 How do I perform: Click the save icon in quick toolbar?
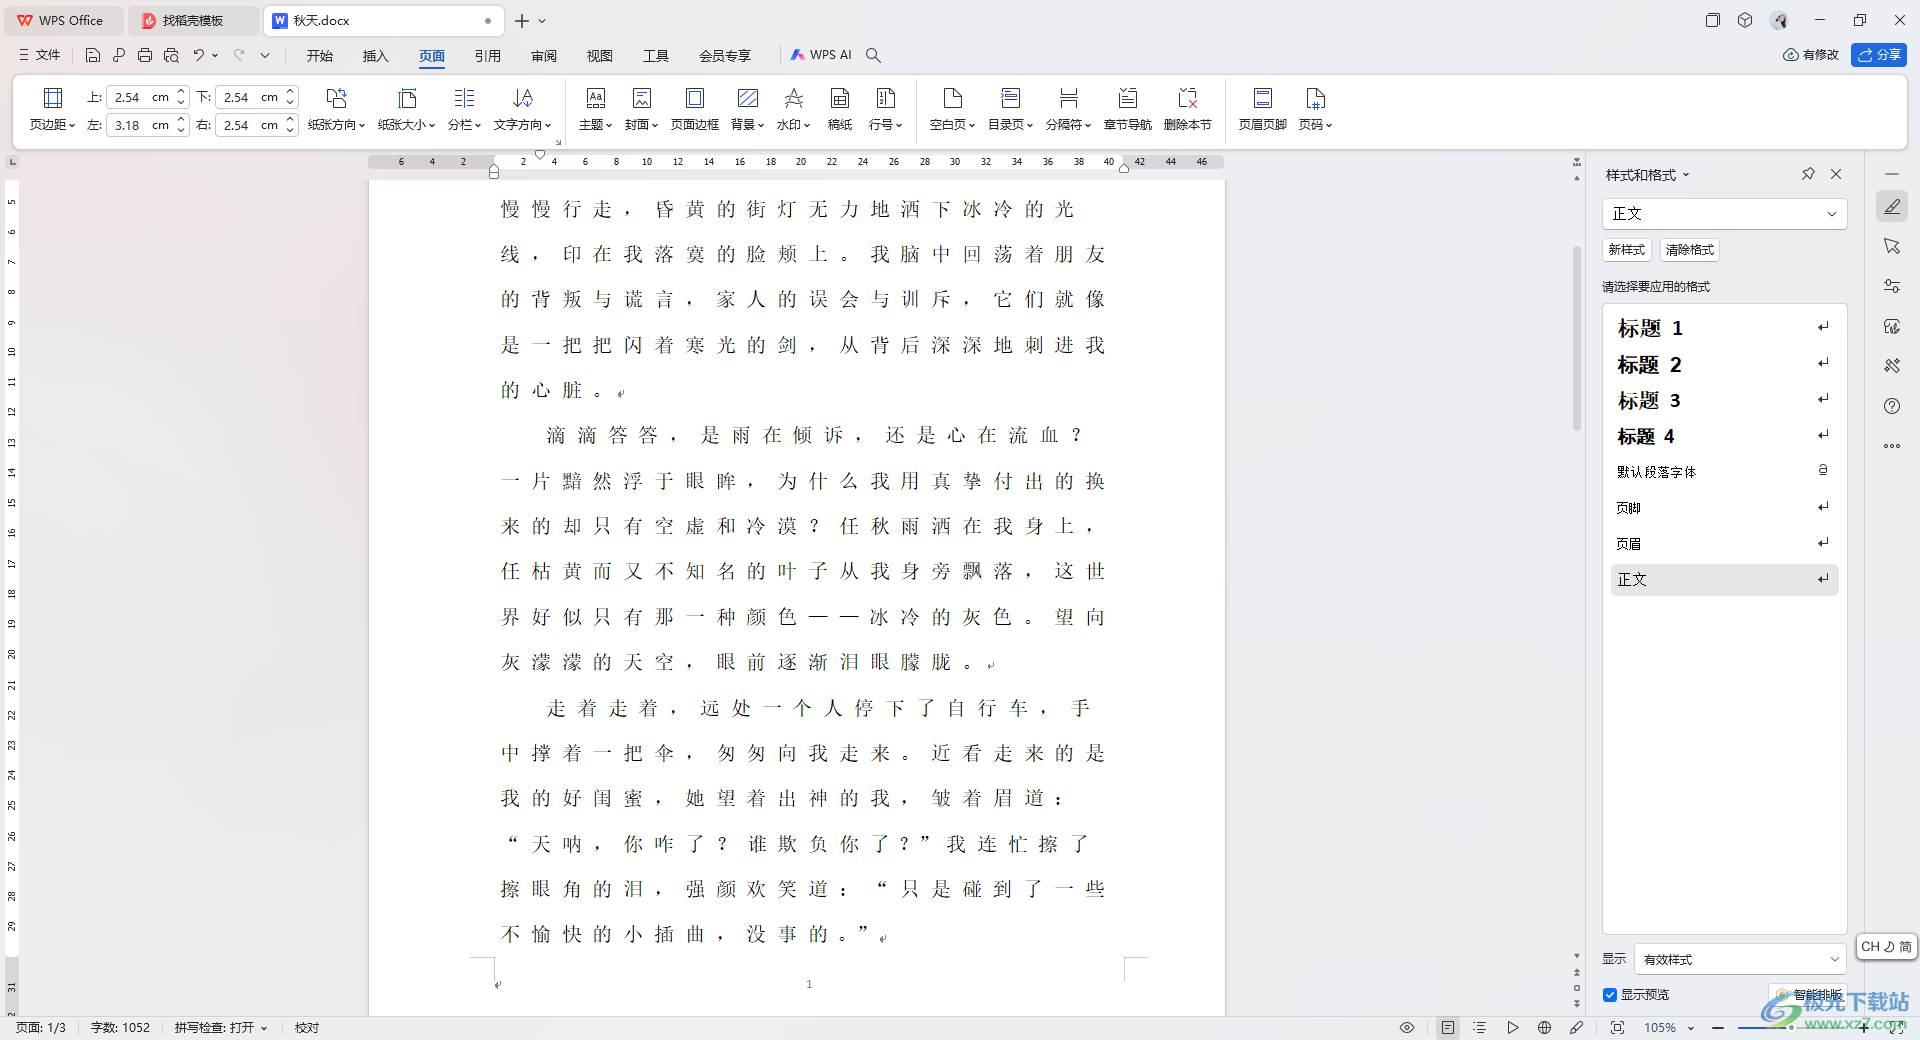click(93, 56)
